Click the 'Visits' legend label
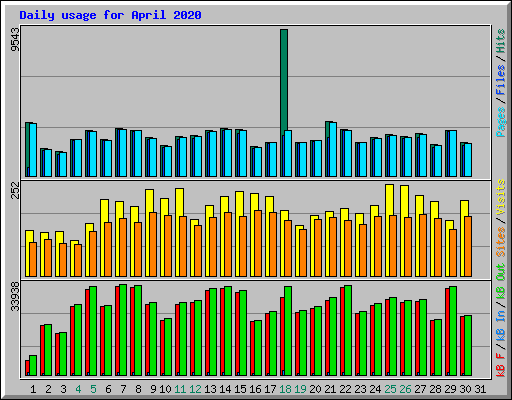 (x=501, y=197)
